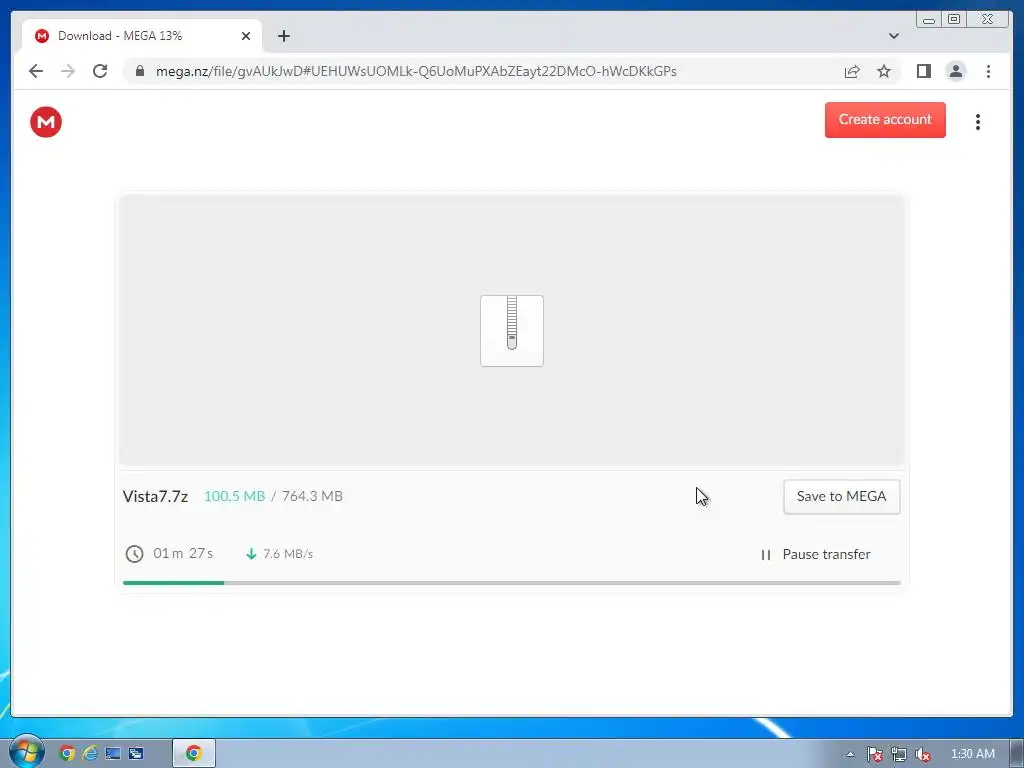Go back to previous page
Viewport: 1024px width, 768px height.
coord(36,71)
